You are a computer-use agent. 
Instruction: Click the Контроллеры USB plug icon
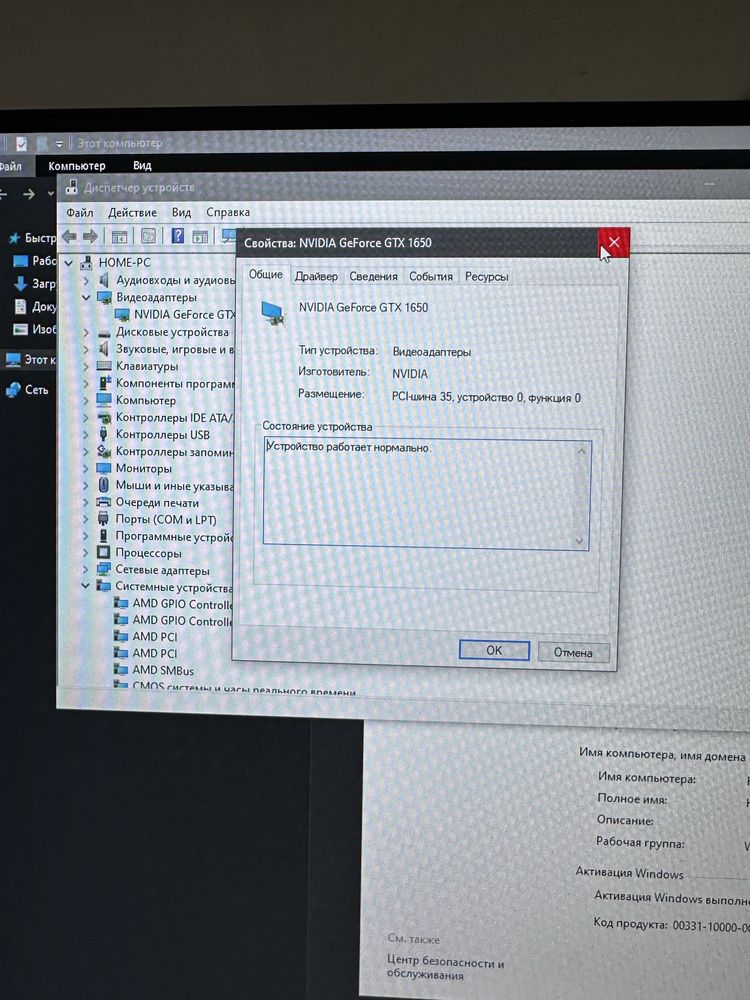(103, 434)
